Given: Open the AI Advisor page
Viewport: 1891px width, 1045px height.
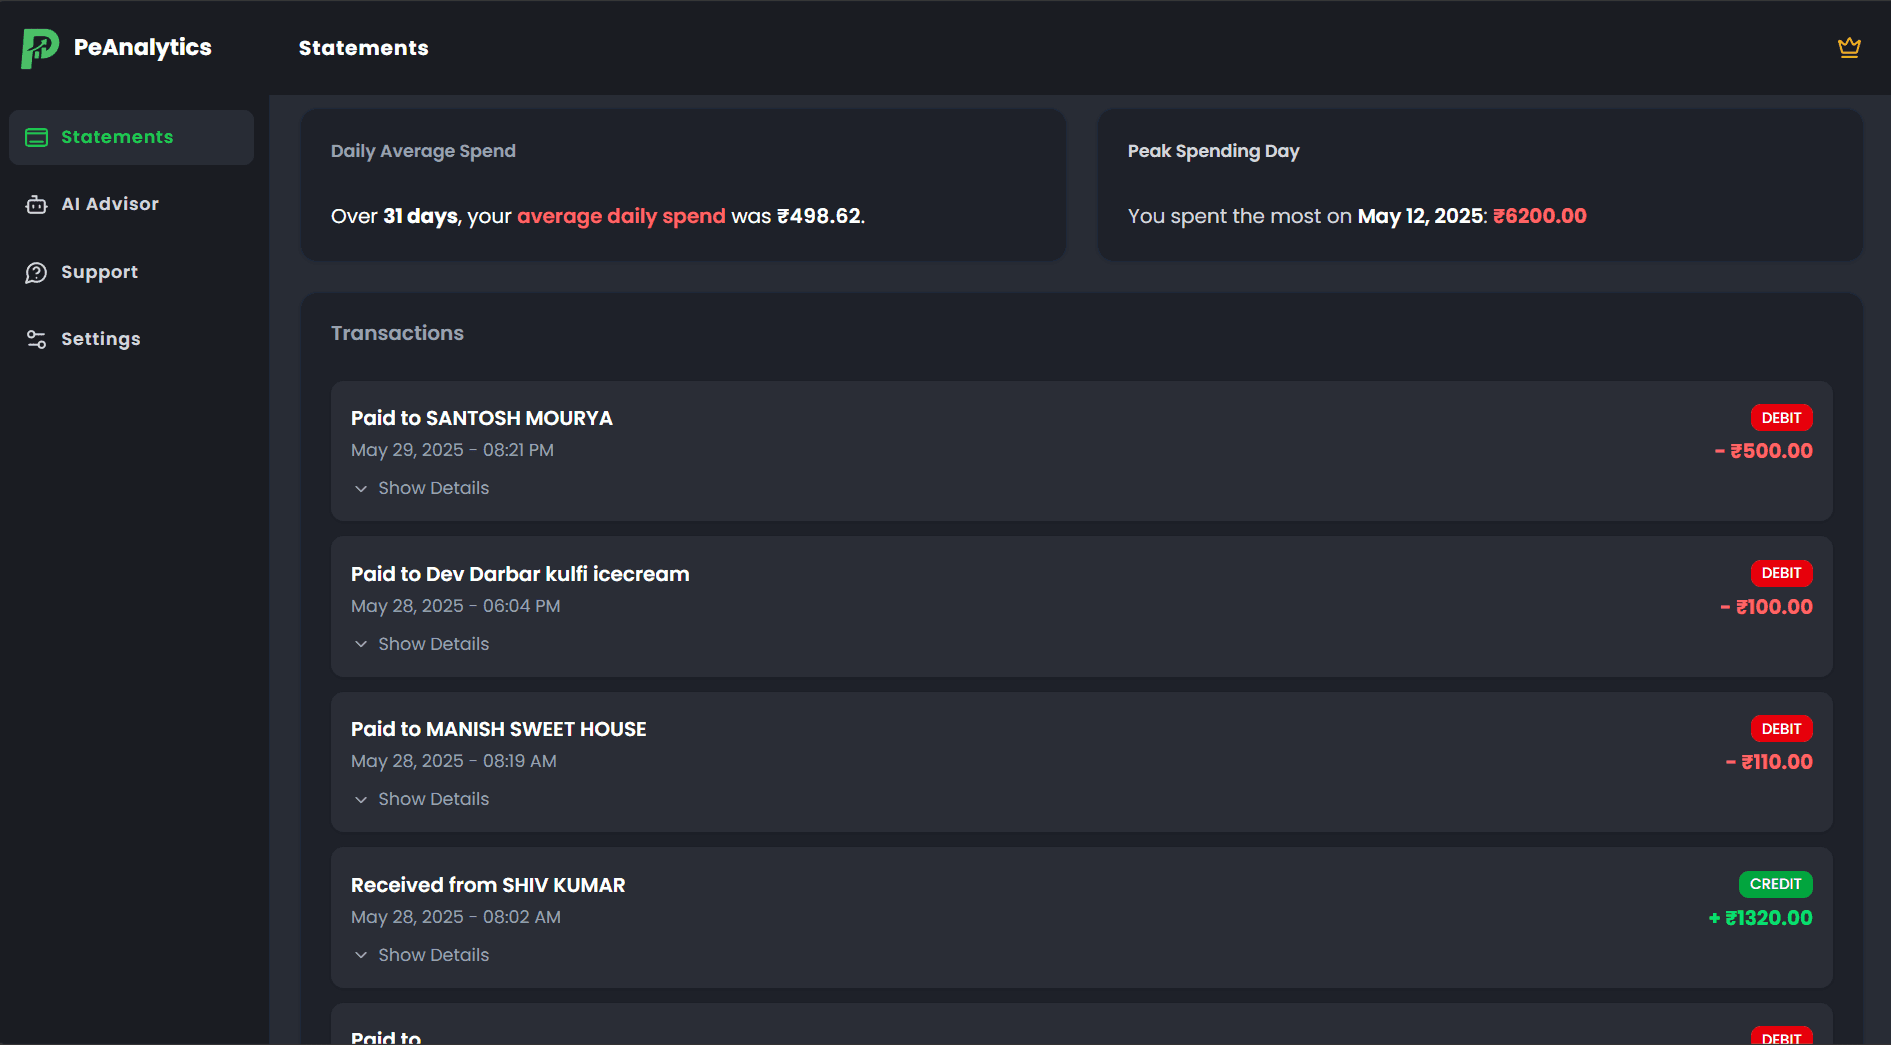Looking at the screenshot, I should [x=110, y=204].
